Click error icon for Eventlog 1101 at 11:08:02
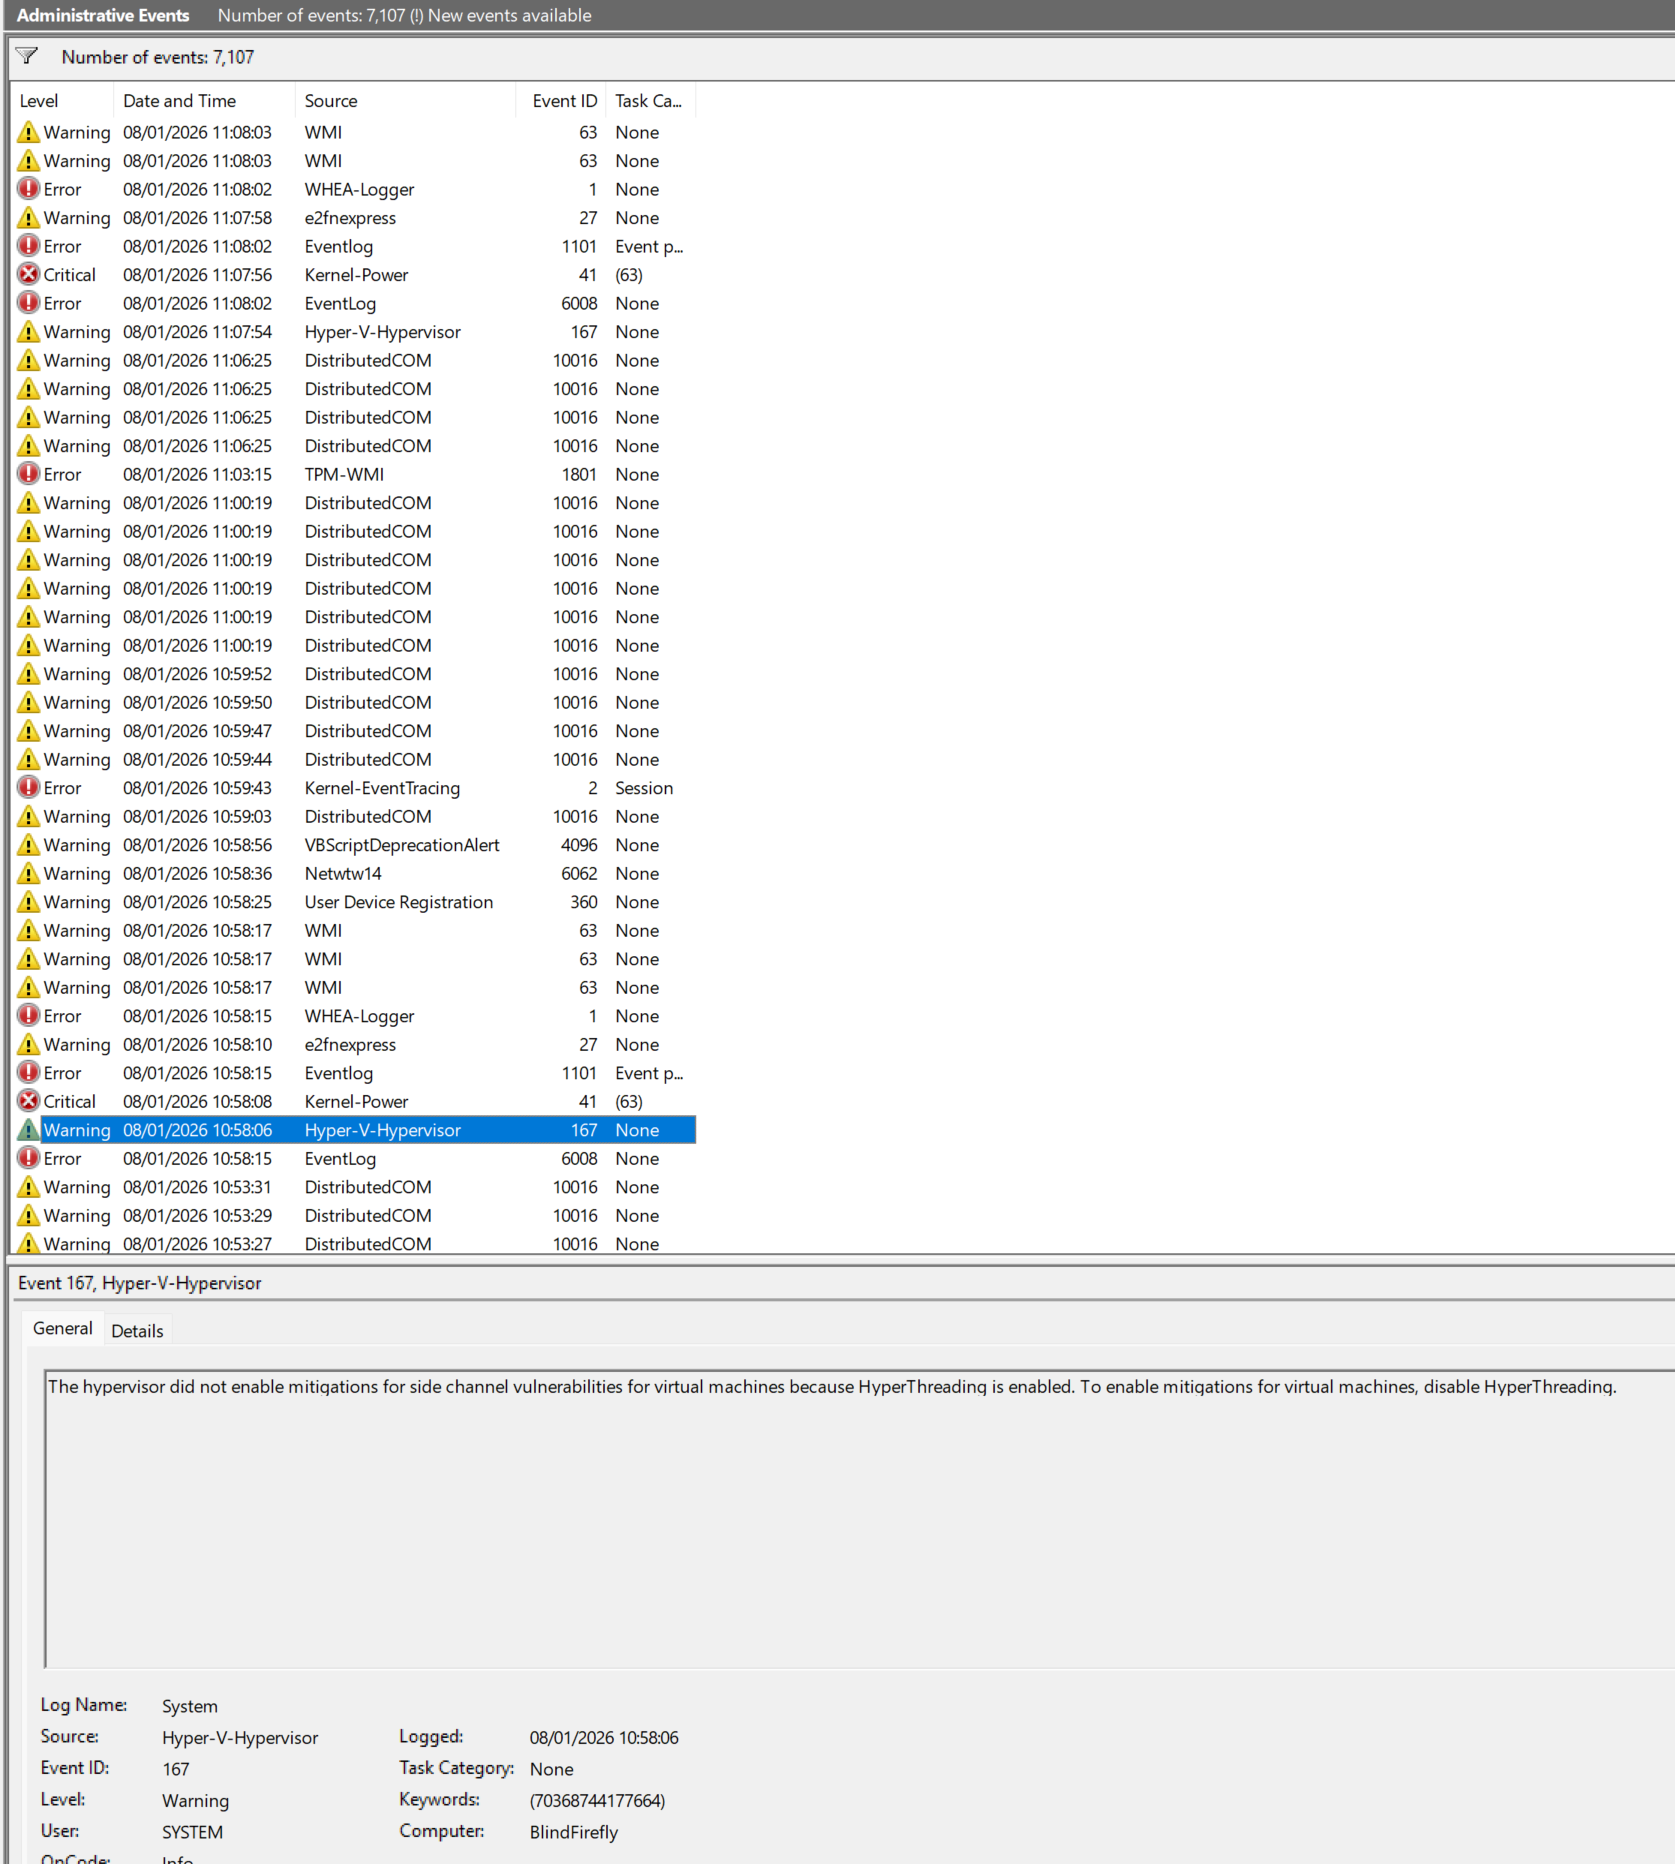Image resolution: width=1675 pixels, height=1864 pixels. (x=29, y=246)
